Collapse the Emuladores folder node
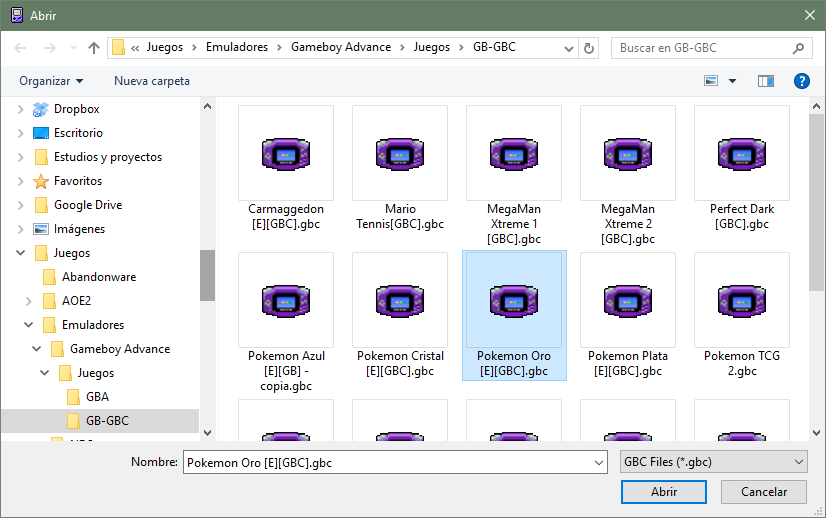Image resolution: width=826 pixels, height=518 pixels. 28,325
